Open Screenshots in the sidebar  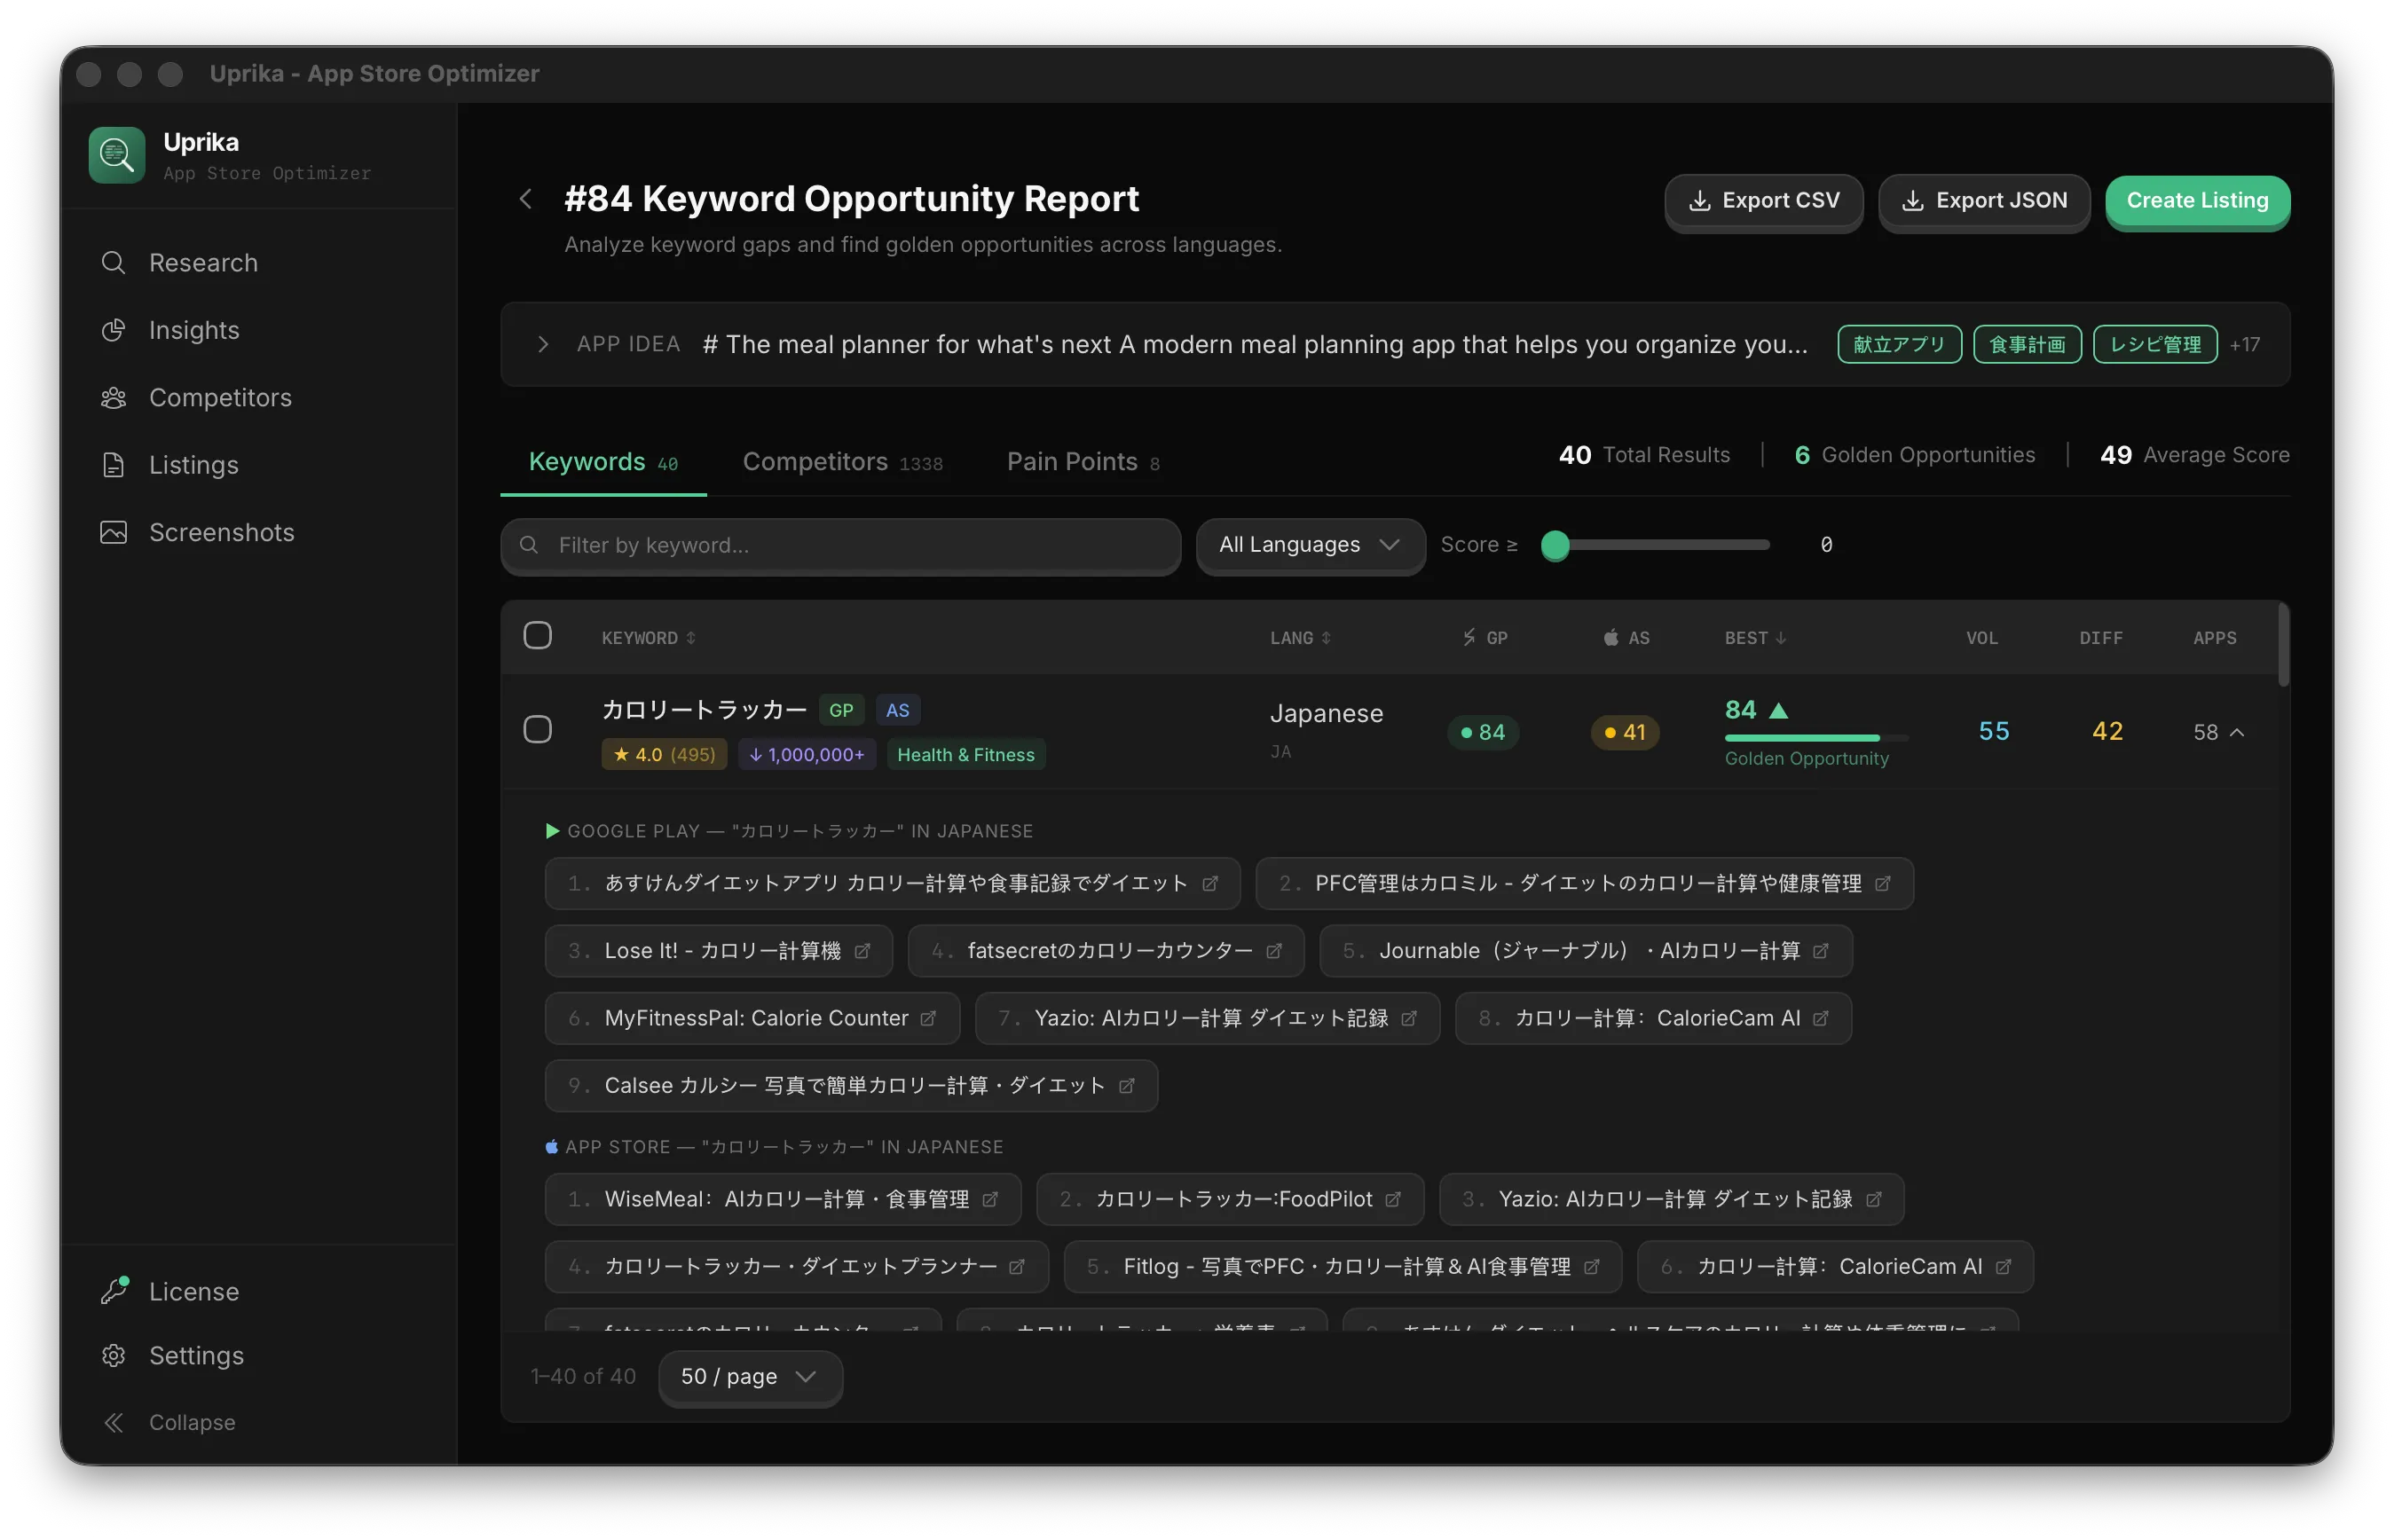click(259, 533)
